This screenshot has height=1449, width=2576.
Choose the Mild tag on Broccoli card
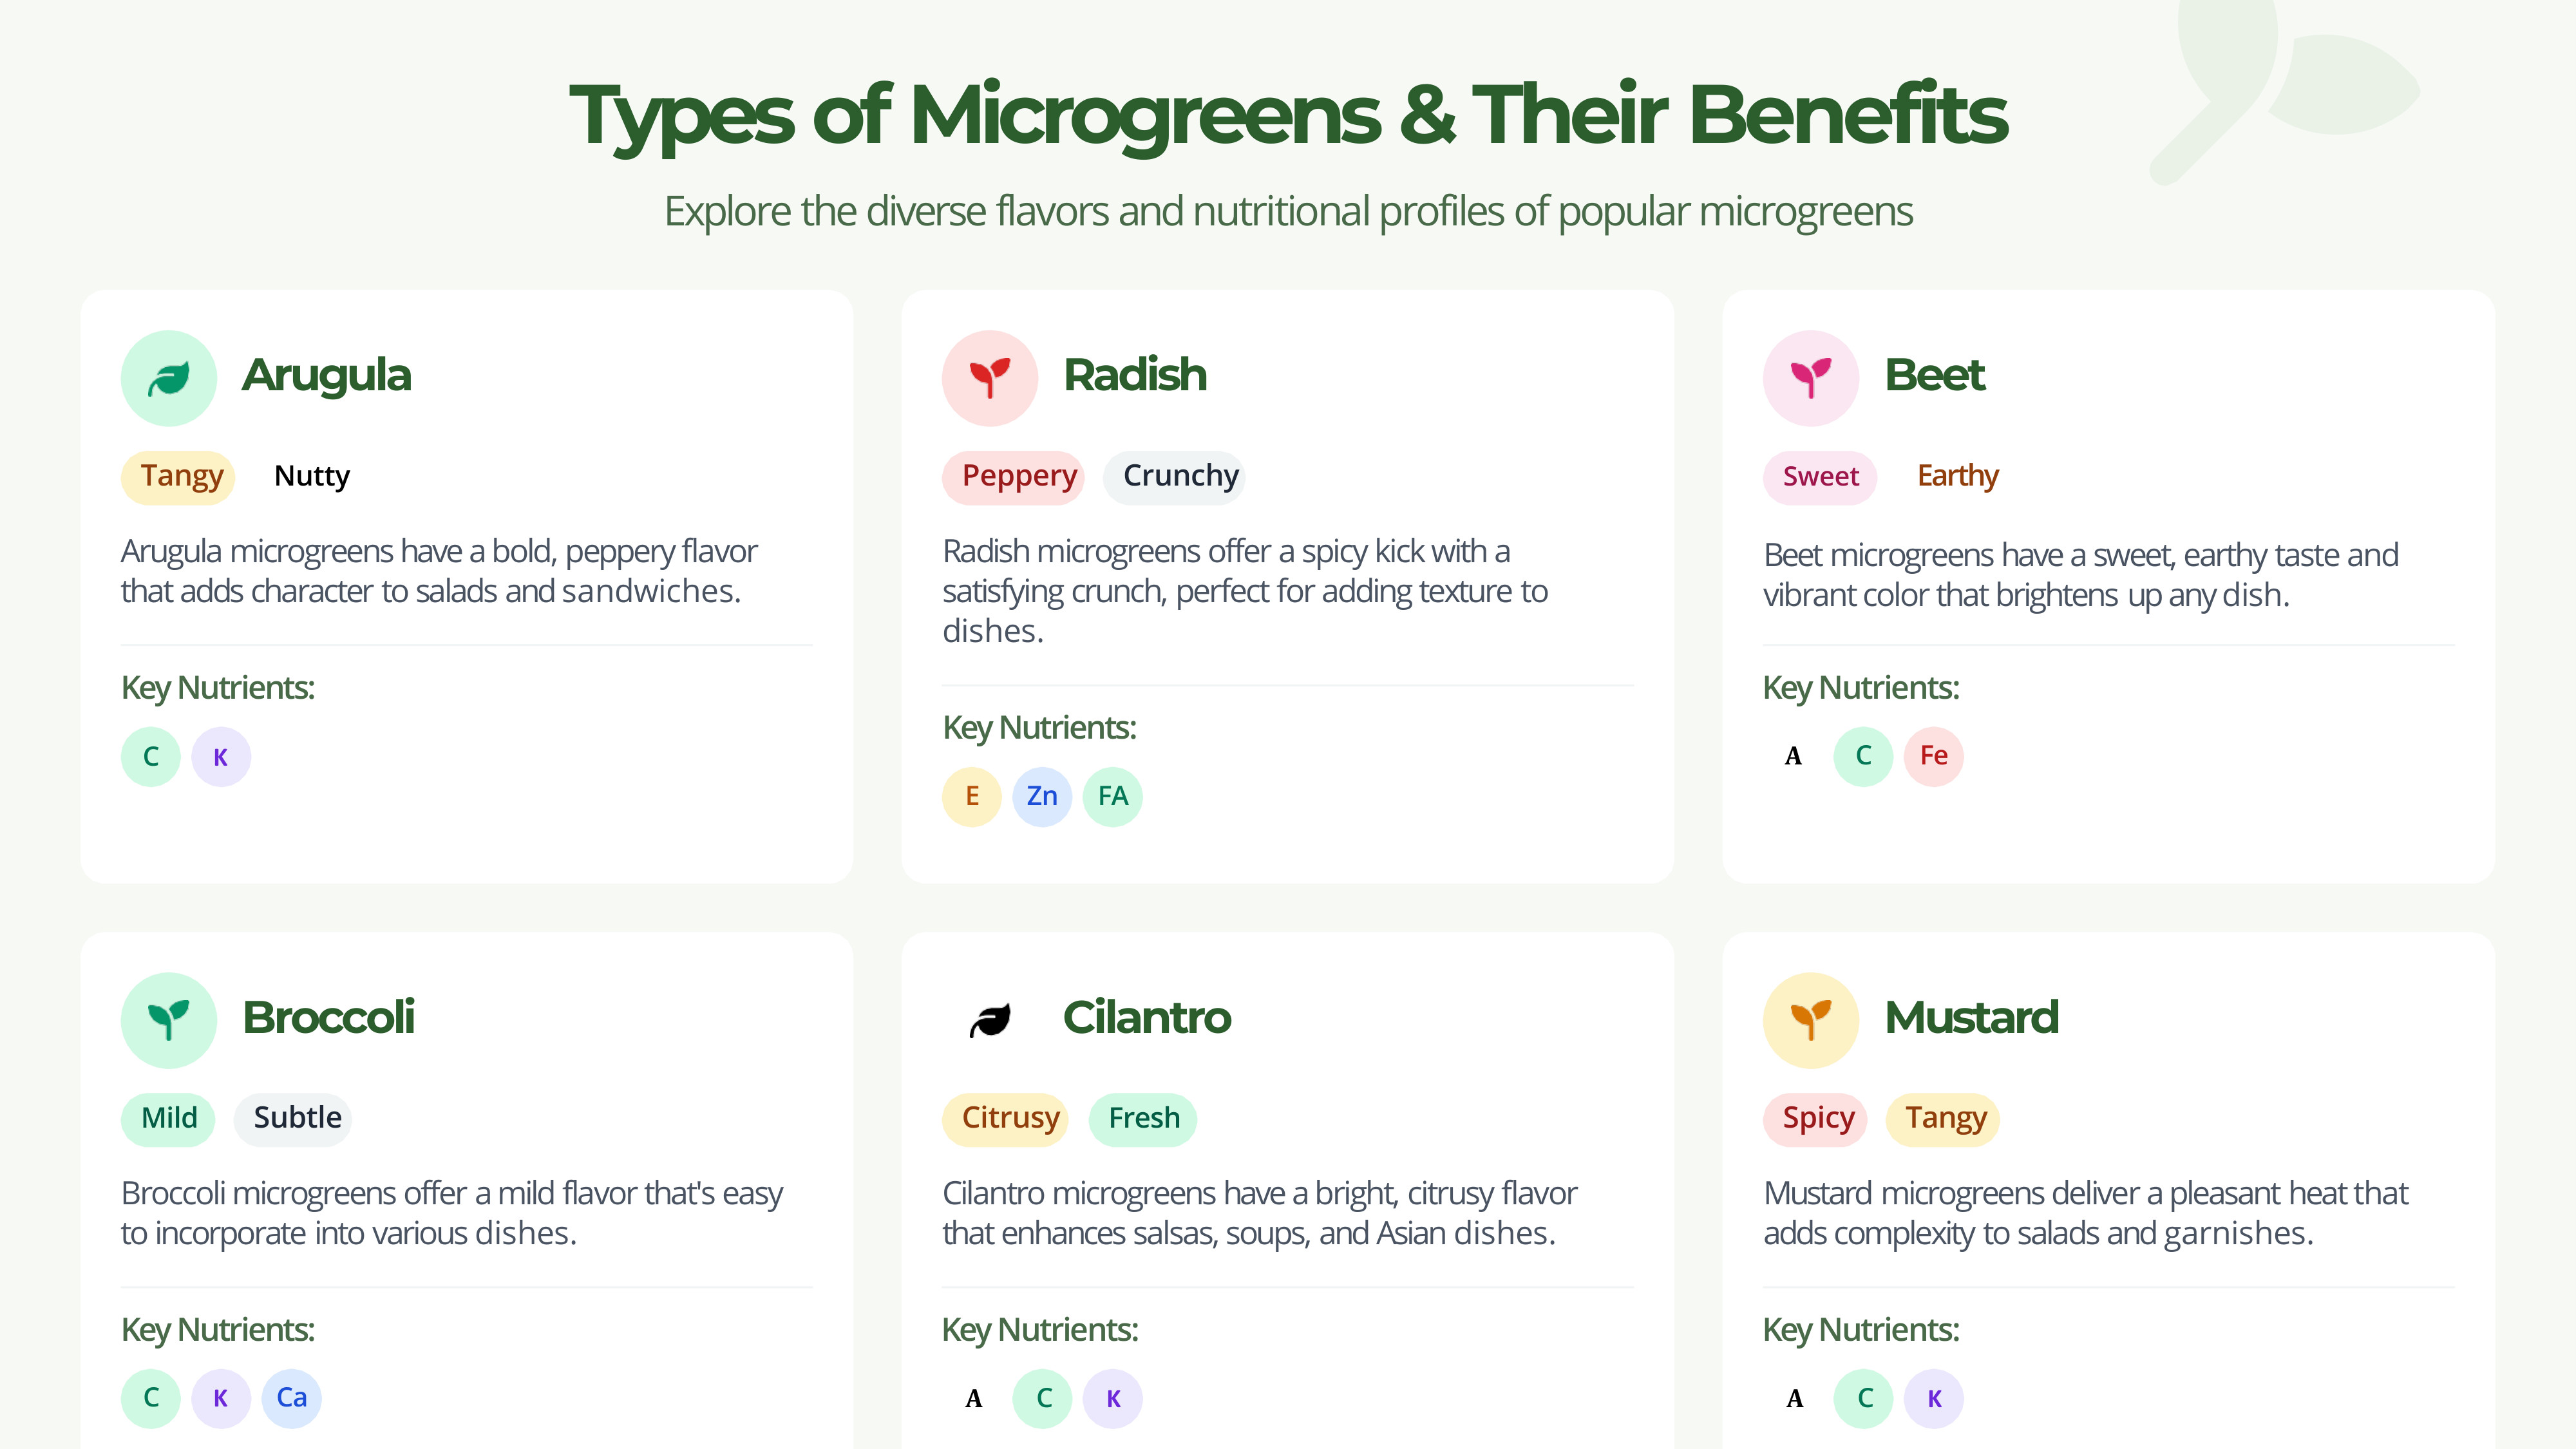coord(168,1119)
